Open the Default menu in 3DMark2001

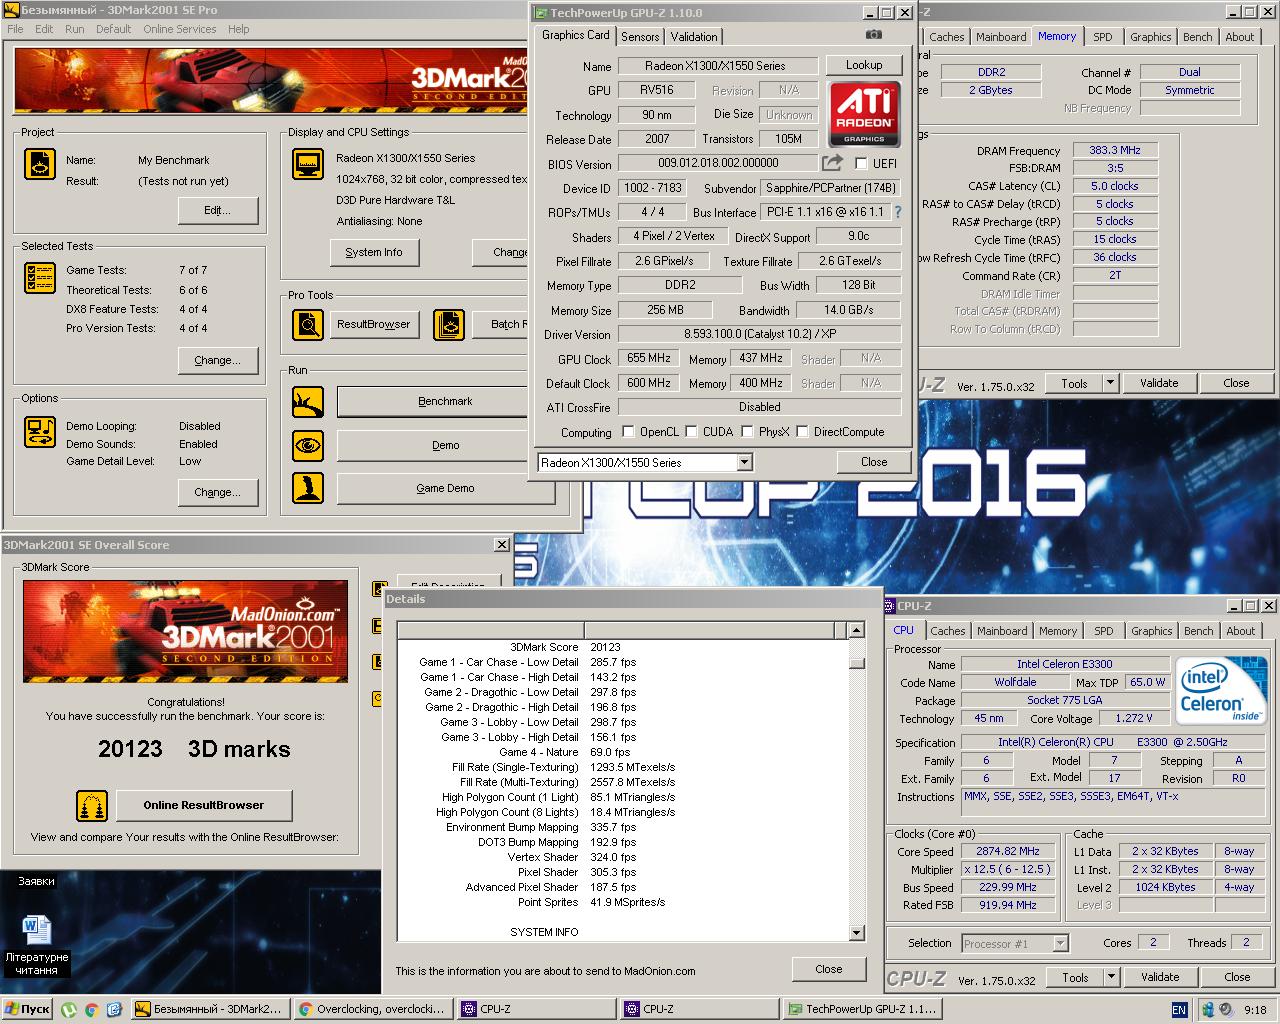[113, 29]
